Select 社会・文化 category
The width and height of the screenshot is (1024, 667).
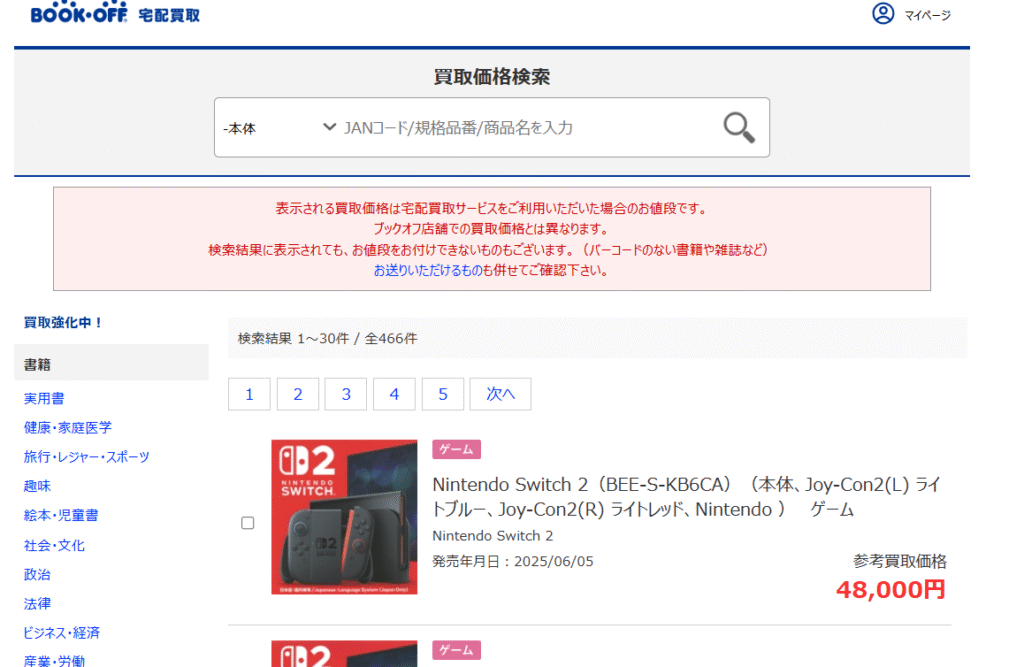click(x=54, y=545)
